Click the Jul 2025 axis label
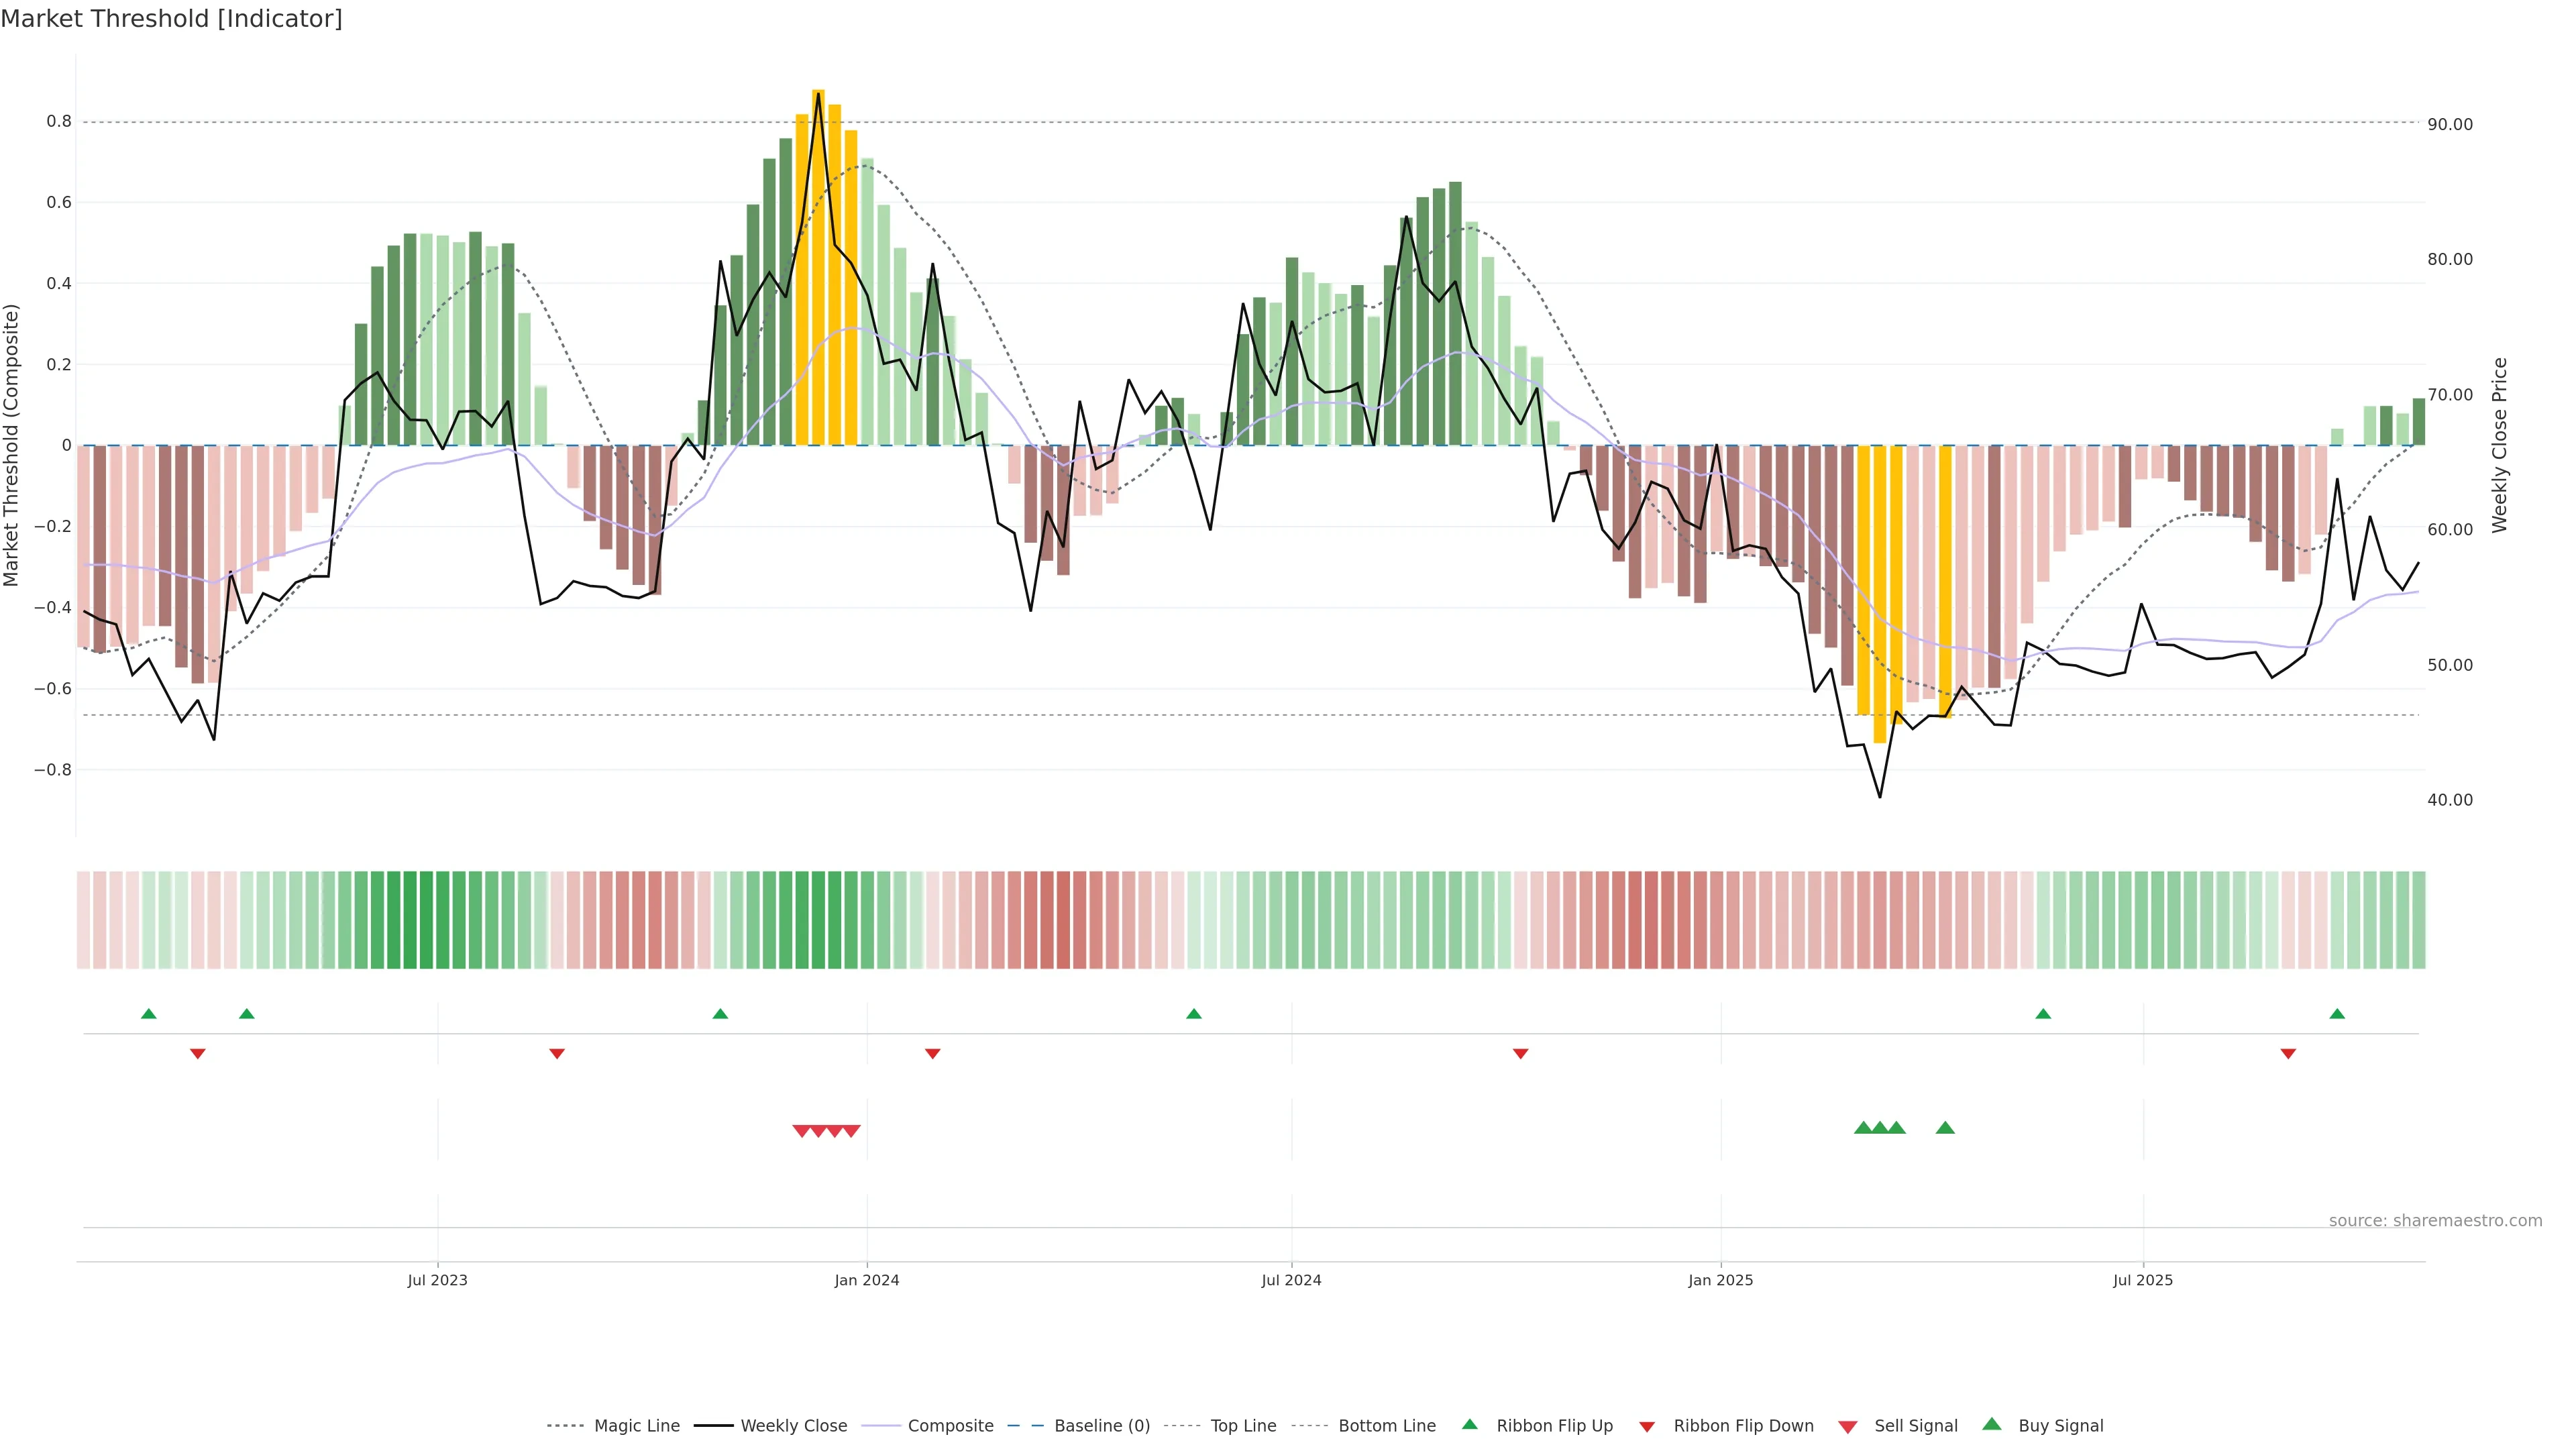 pos(2142,1280)
